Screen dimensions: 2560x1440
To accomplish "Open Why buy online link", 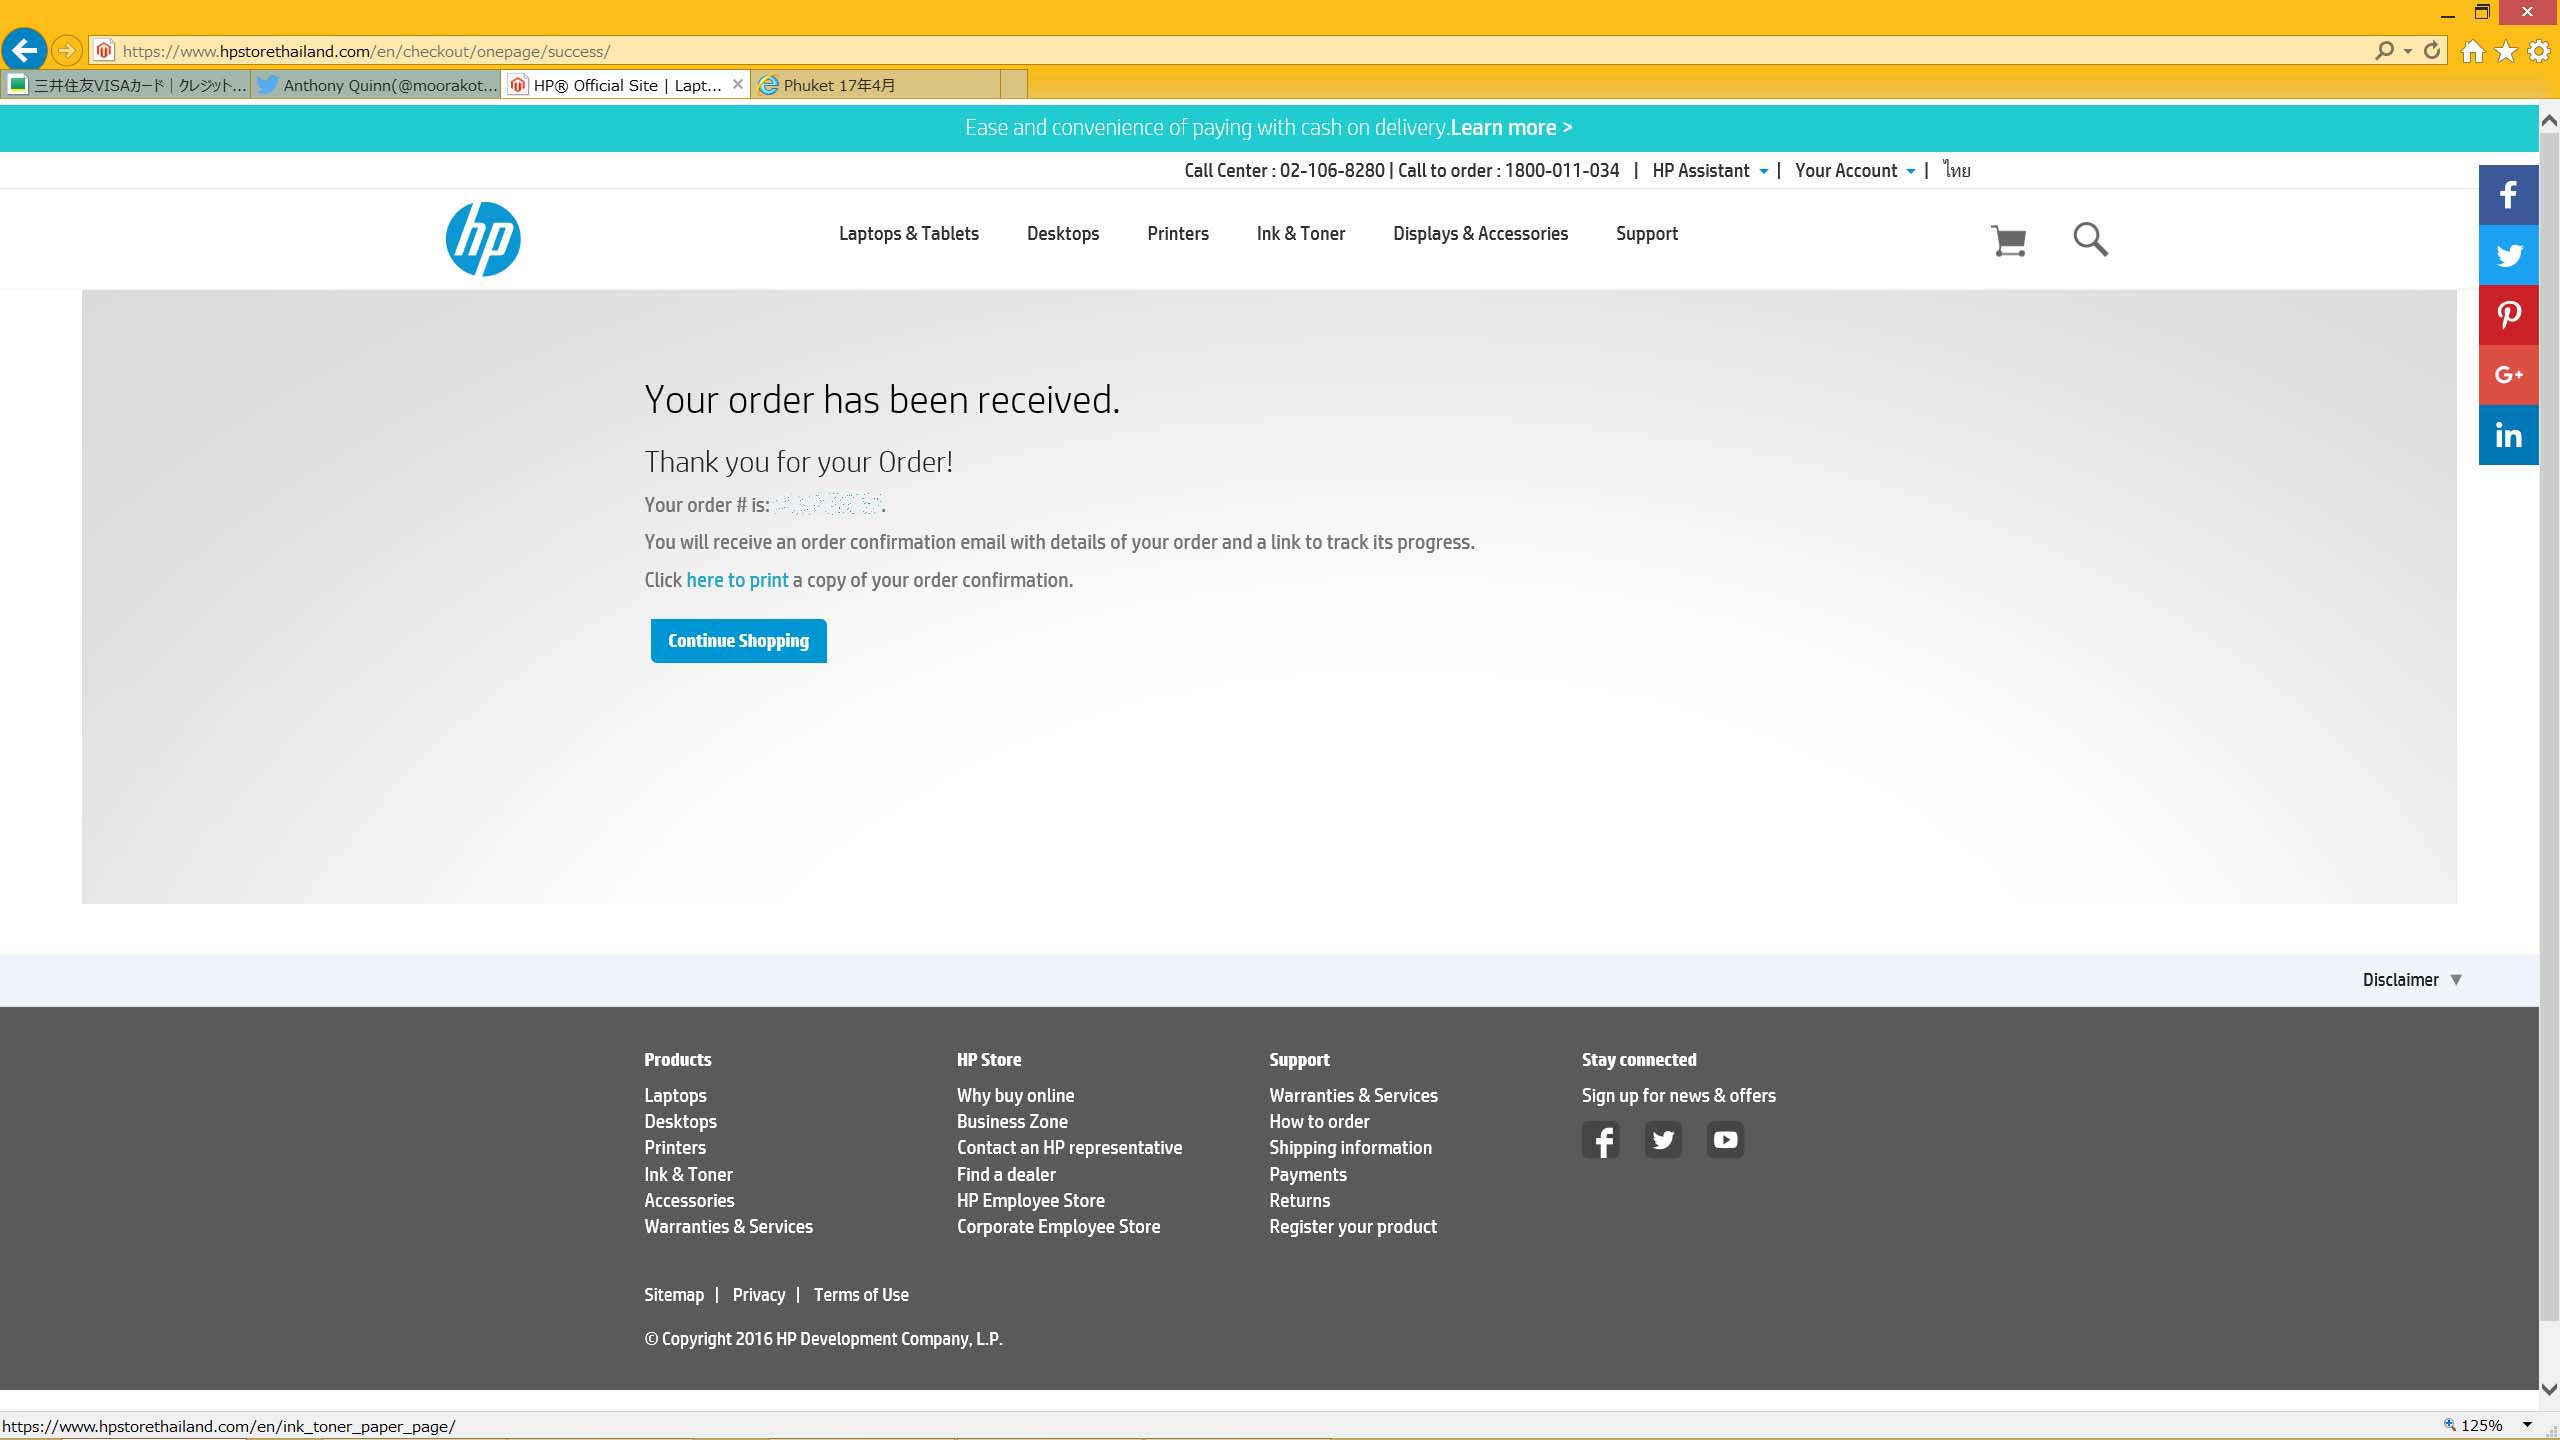I will [x=1015, y=1096].
